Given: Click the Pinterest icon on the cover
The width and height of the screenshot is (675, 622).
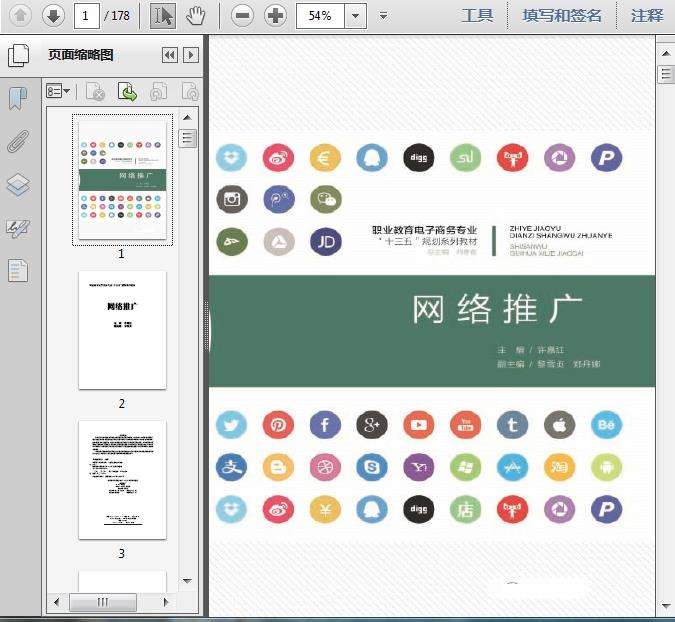Looking at the screenshot, I should click(x=278, y=425).
